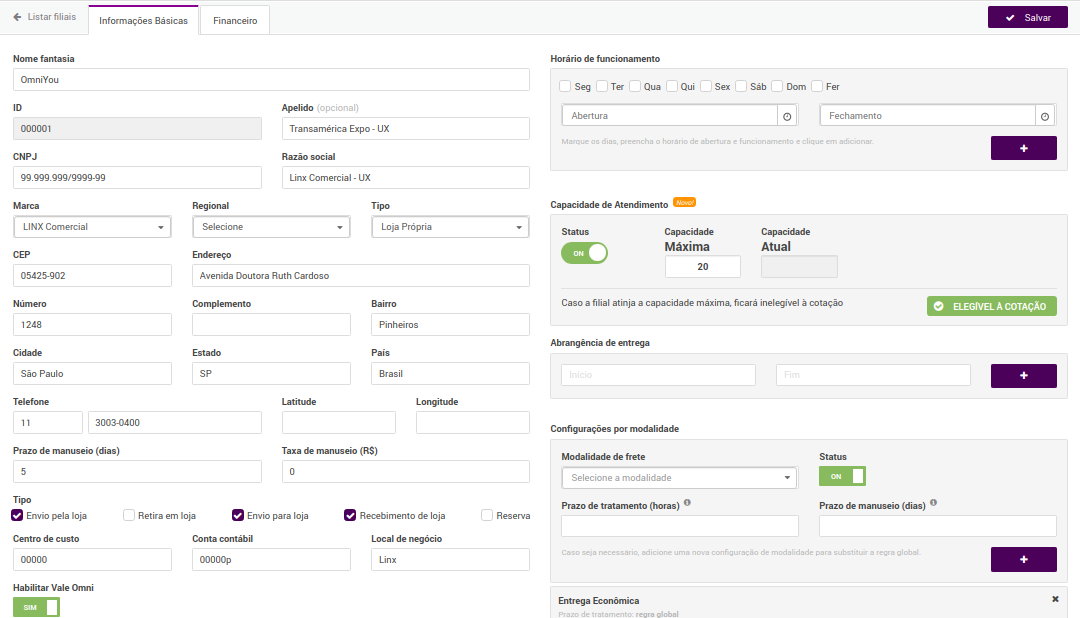Screen dimensions: 1080x618
Task: Remove the Entrega Econômica entry
Action: click(1055, 599)
